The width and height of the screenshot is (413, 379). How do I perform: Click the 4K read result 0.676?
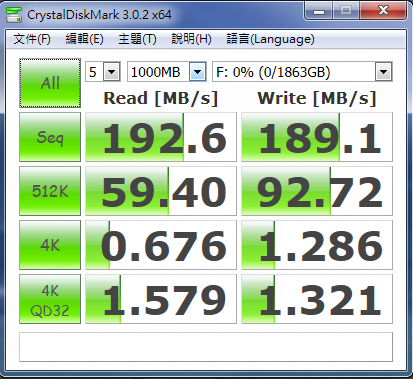(x=161, y=245)
